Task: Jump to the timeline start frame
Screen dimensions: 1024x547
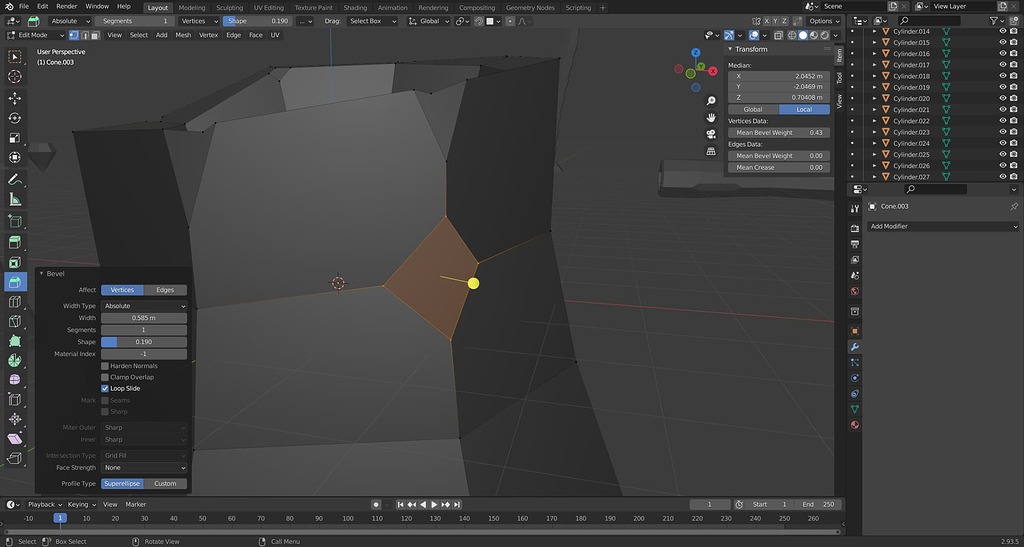Action: pos(401,505)
